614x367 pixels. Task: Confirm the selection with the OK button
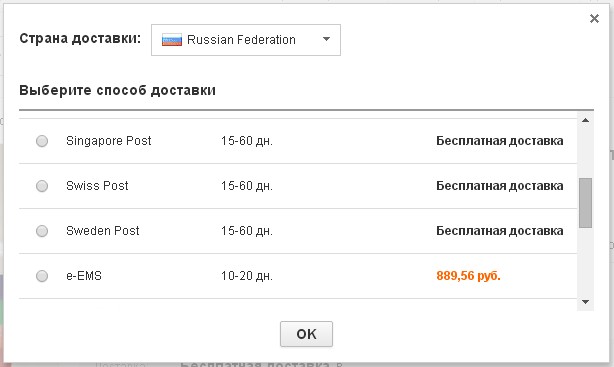(306, 334)
